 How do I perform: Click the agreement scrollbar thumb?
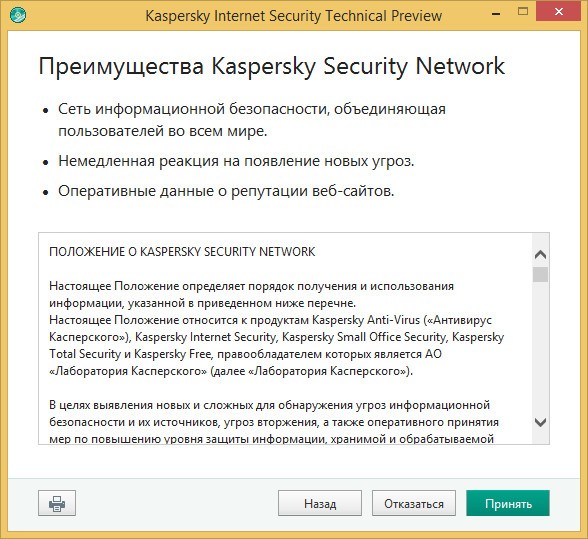[540, 274]
